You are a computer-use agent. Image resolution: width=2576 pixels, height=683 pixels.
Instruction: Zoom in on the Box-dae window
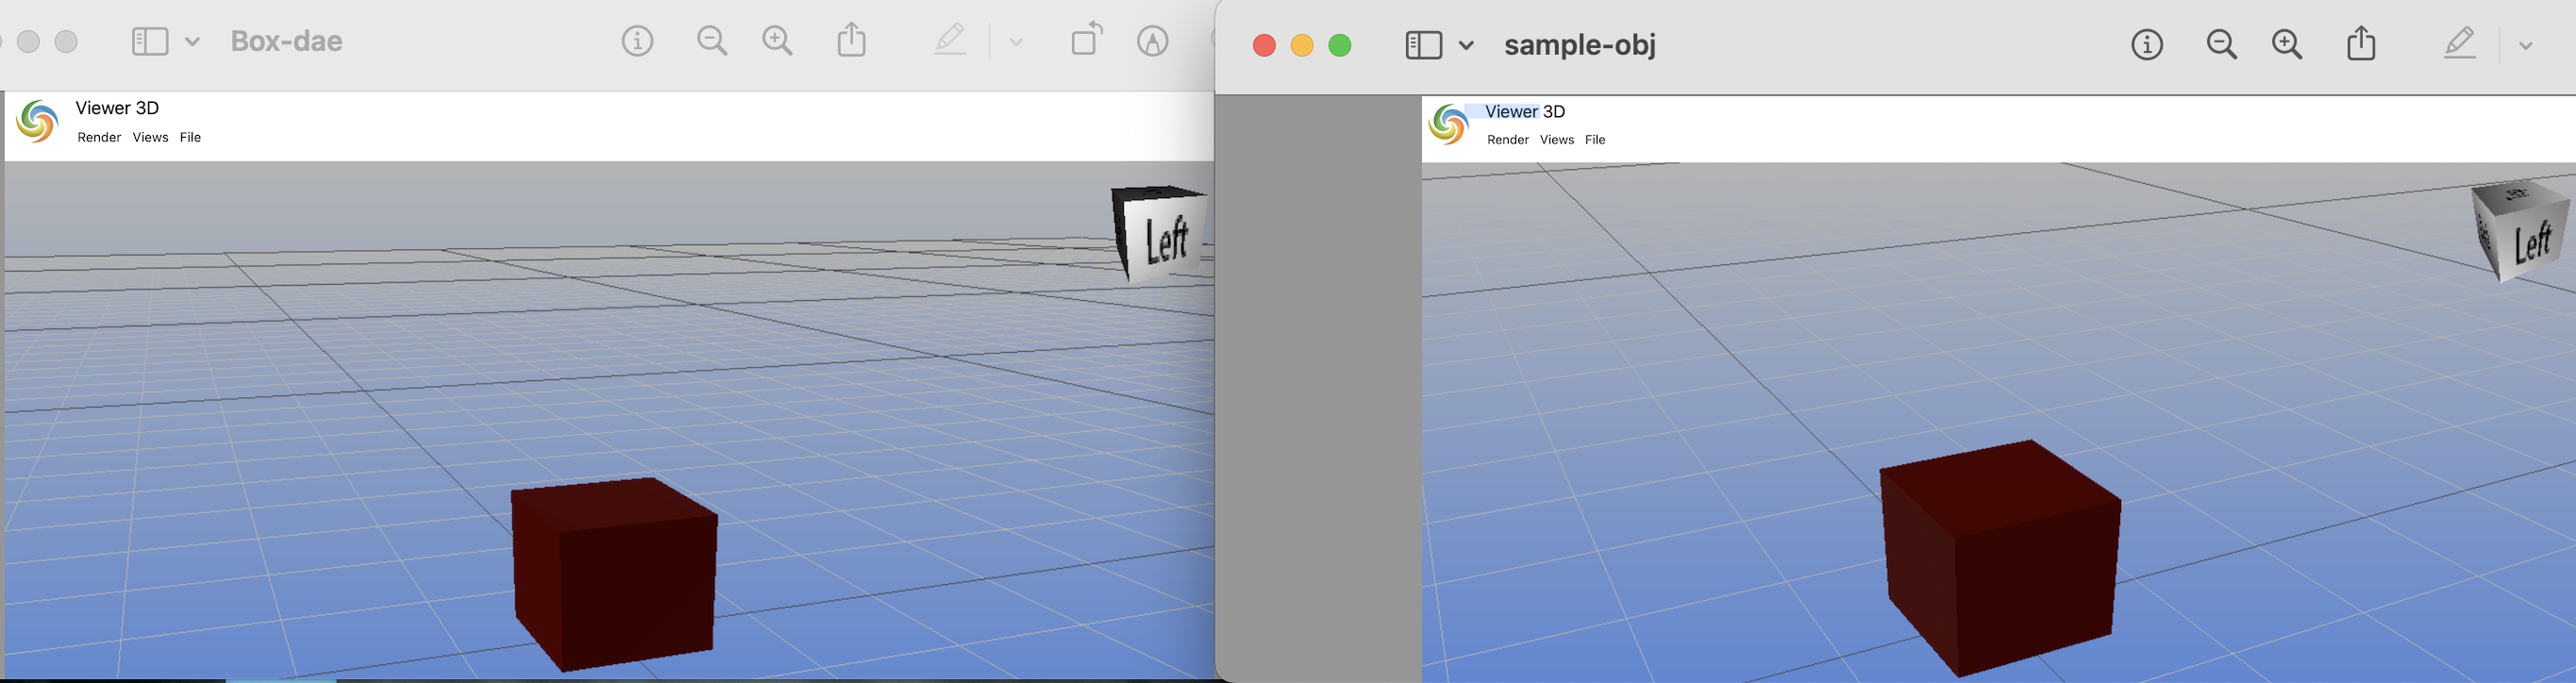[x=777, y=42]
